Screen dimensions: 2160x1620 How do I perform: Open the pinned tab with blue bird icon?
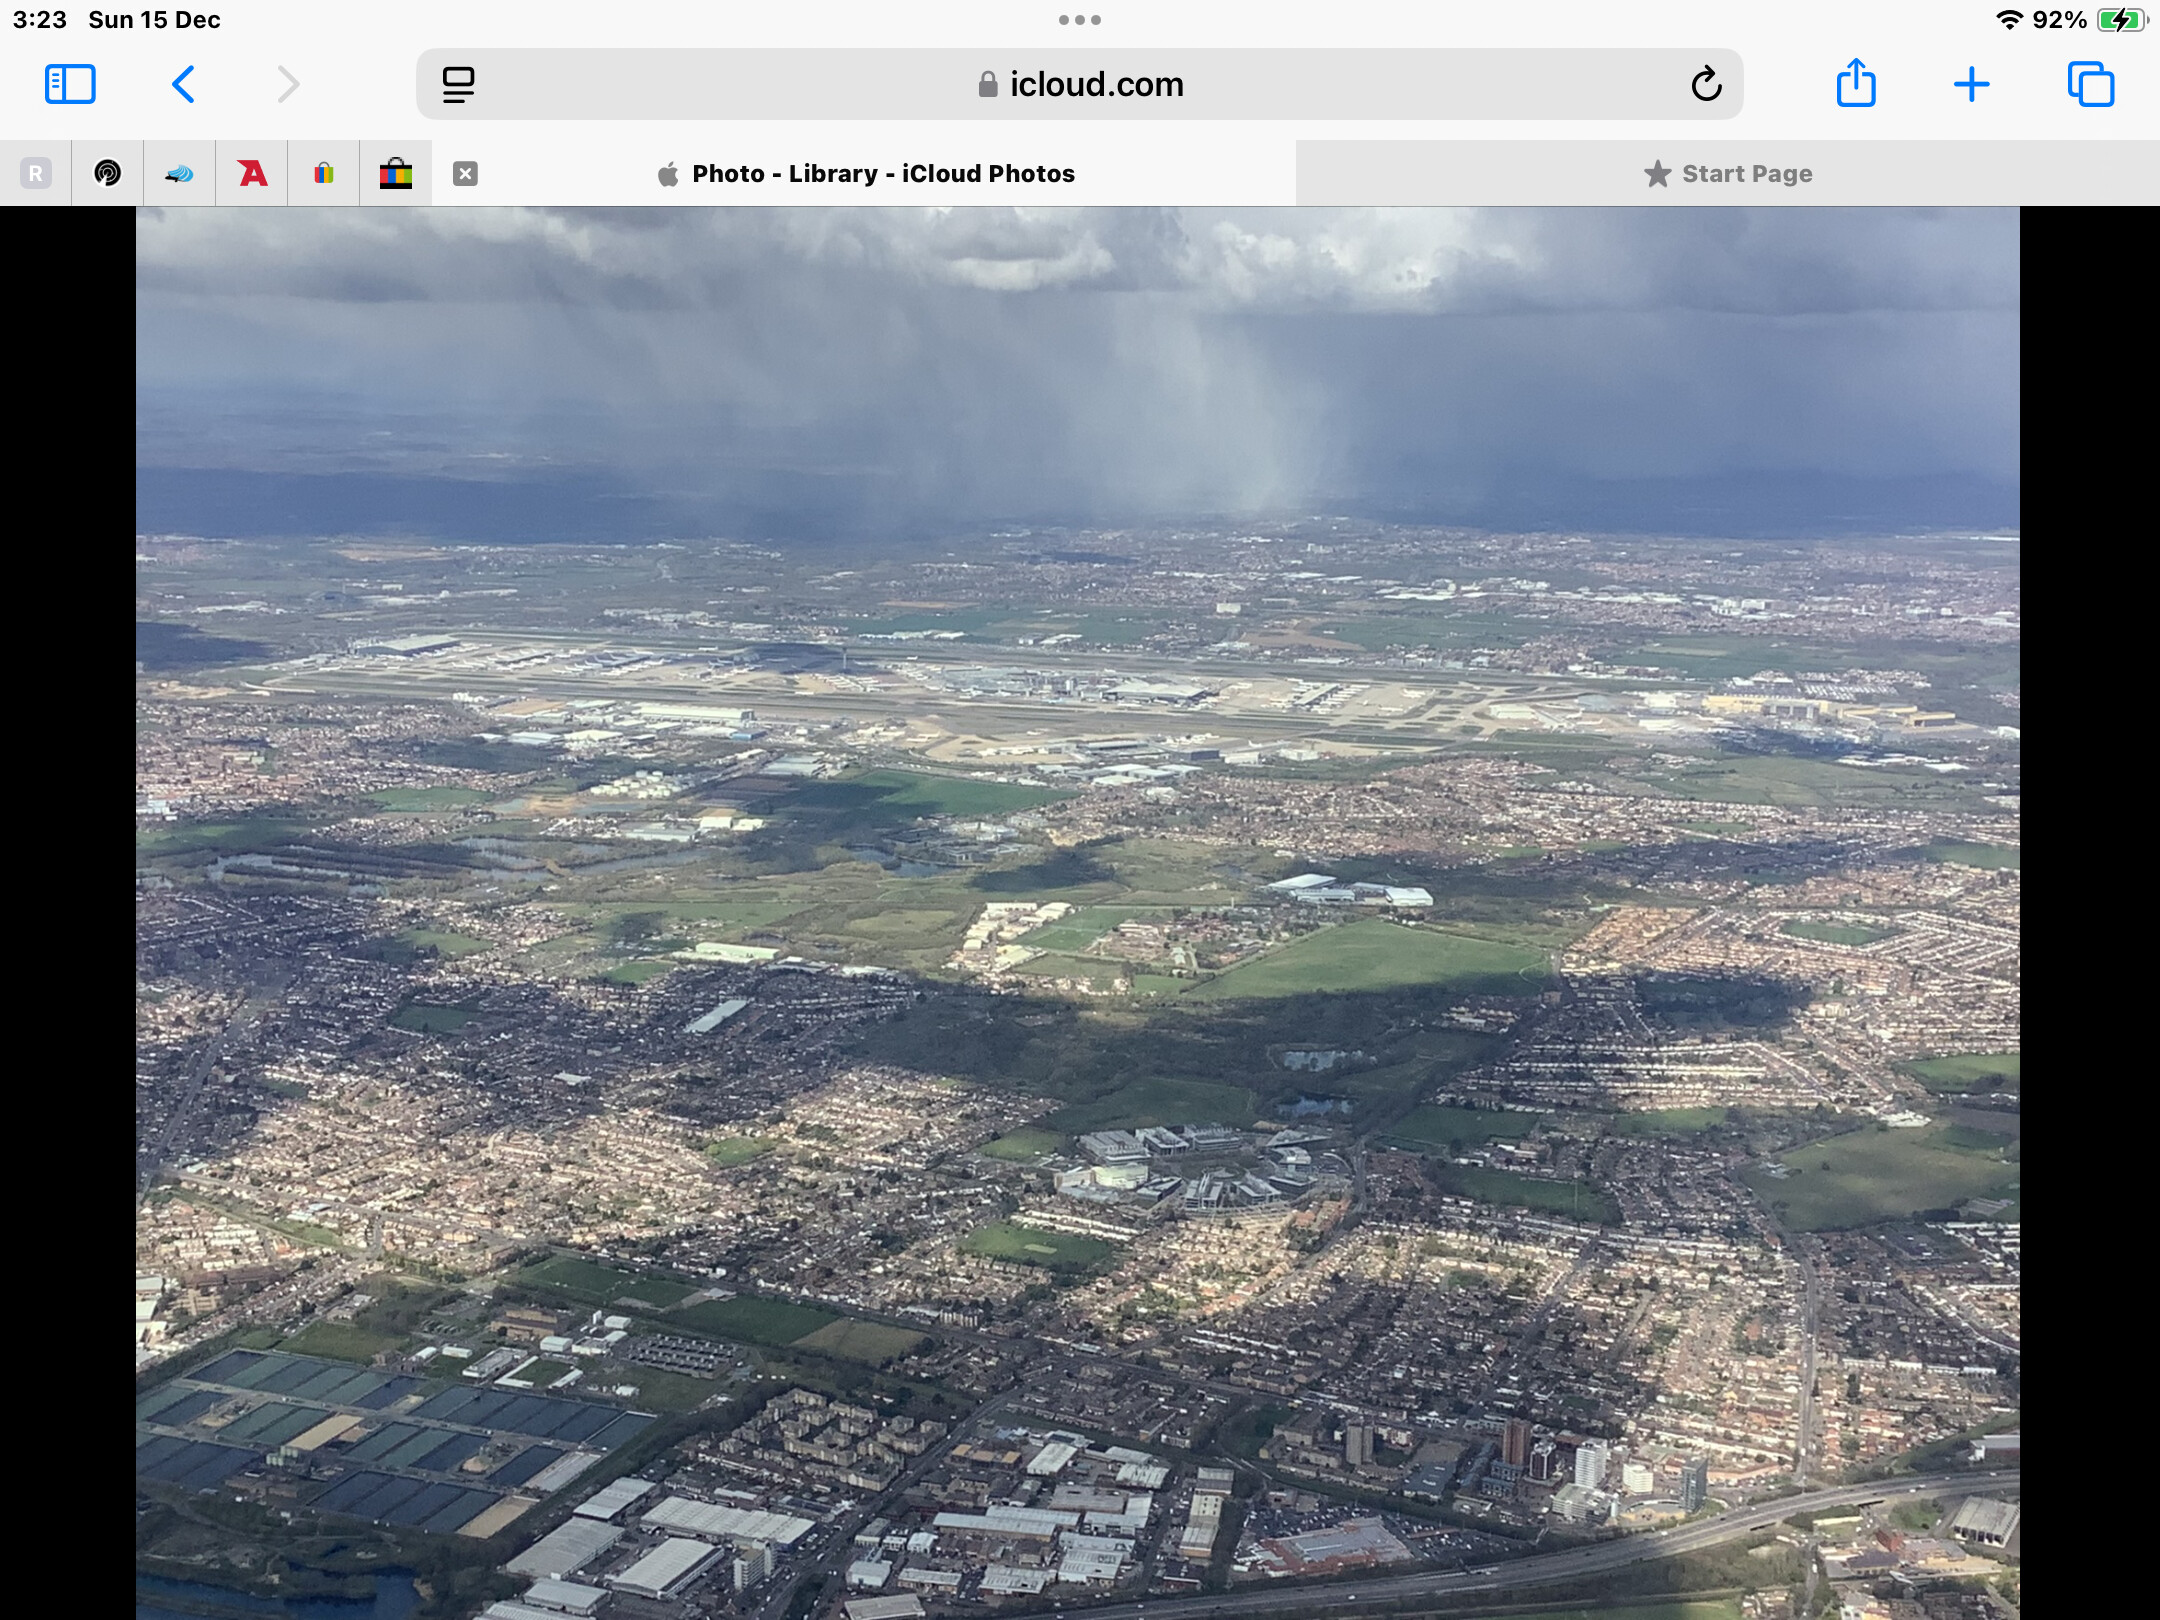click(179, 174)
